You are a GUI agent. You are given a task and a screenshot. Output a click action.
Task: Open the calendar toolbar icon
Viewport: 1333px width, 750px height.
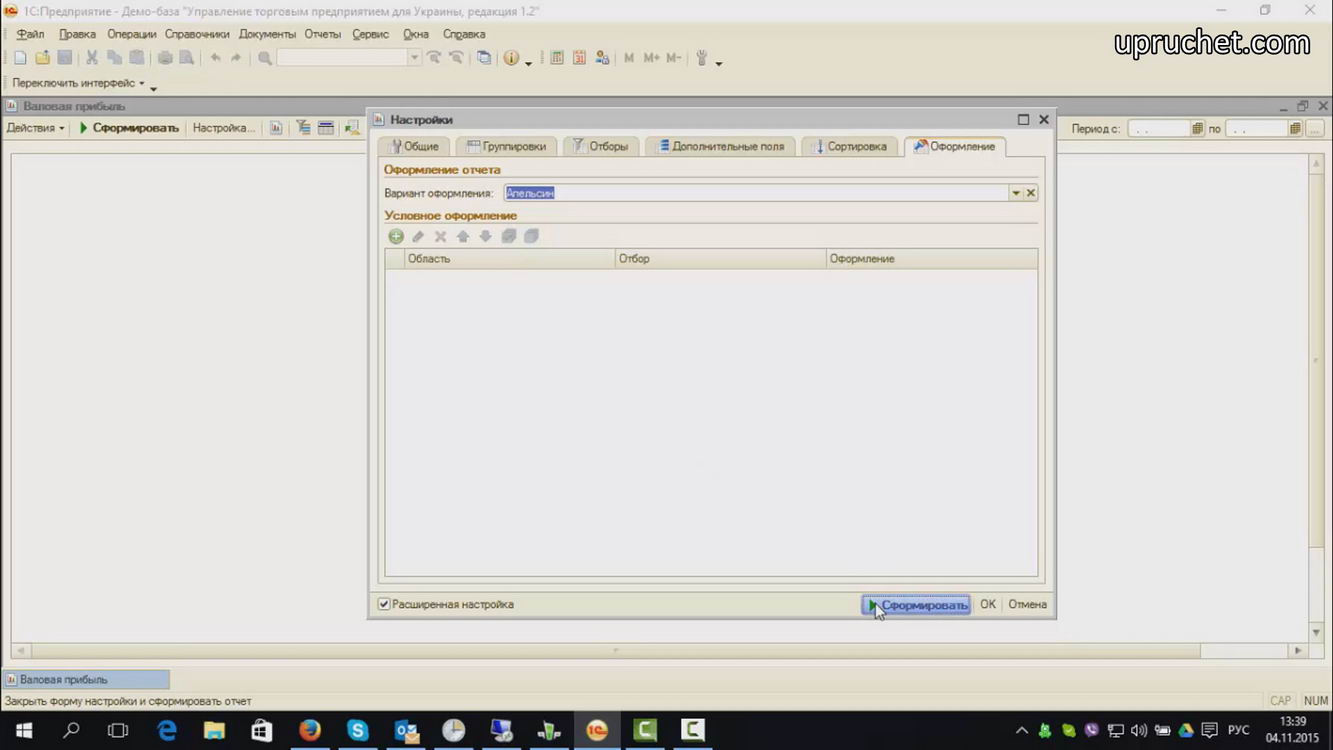579,58
